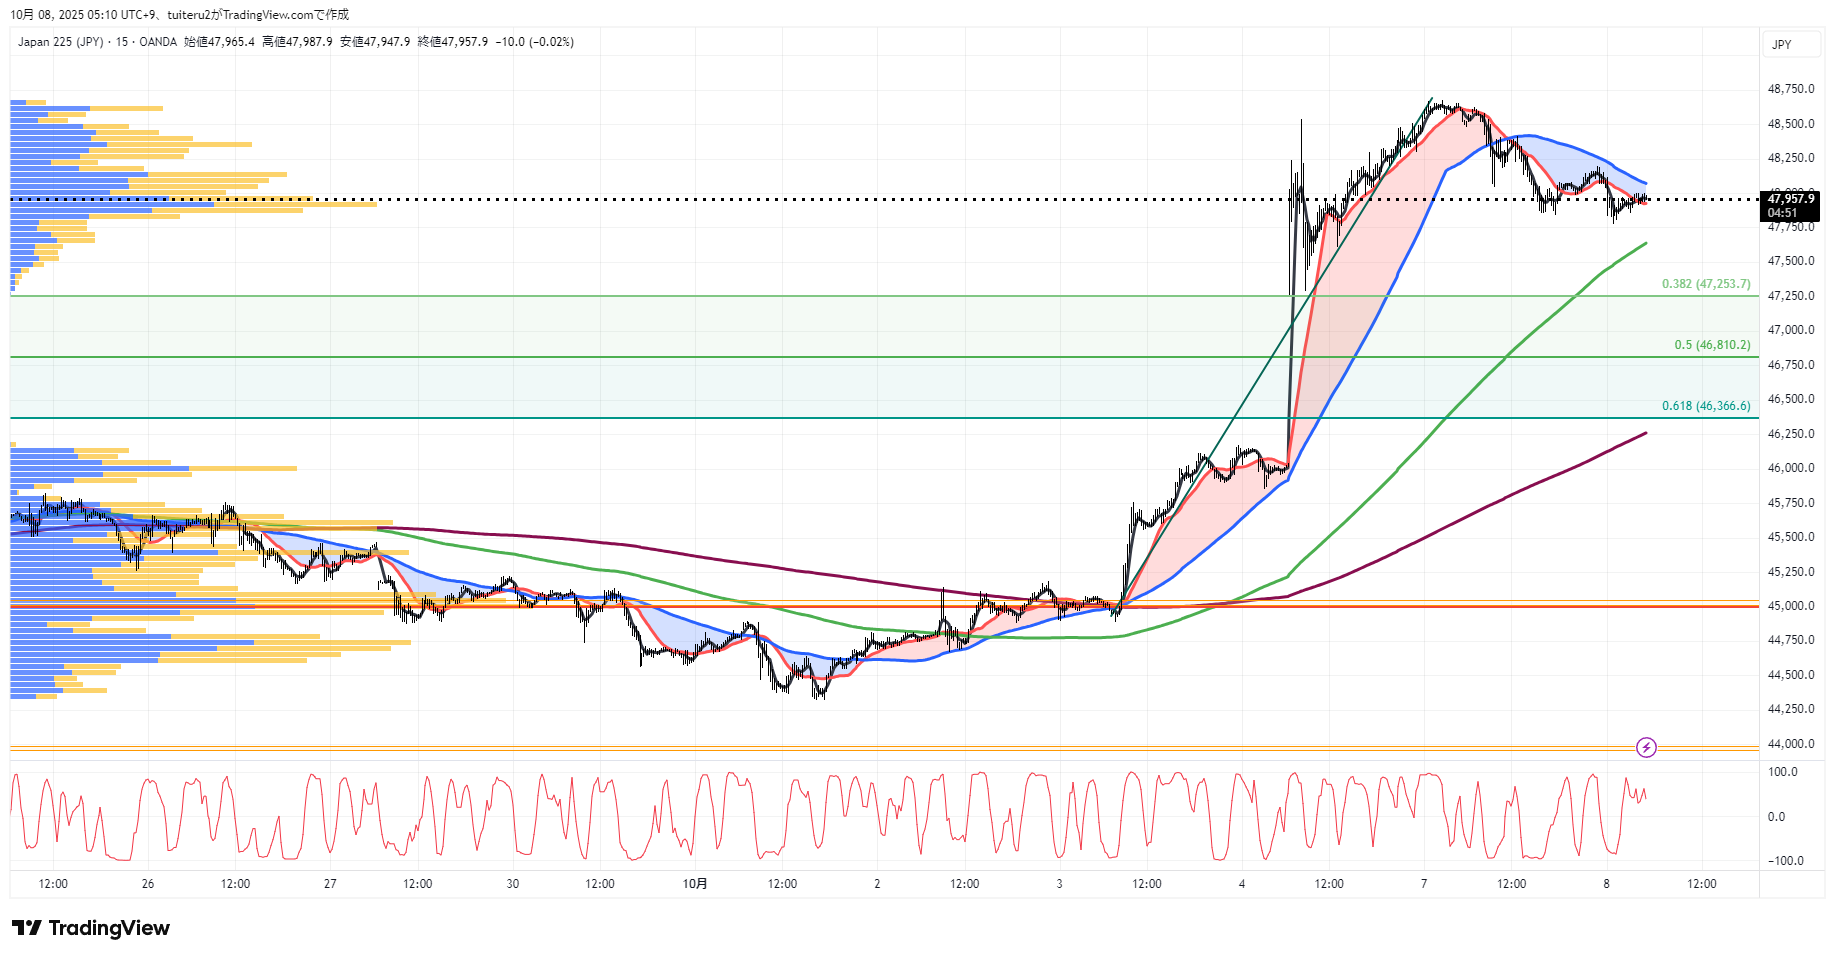Click the 44,000.0 price scale label
This screenshot has width=1835, height=958.
click(x=1791, y=744)
